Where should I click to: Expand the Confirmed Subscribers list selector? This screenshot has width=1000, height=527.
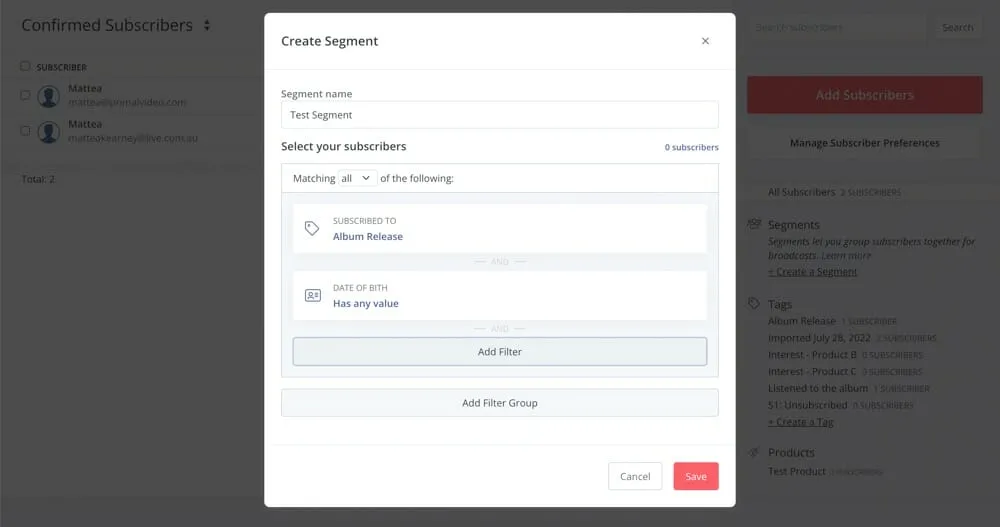click(207, 25)
